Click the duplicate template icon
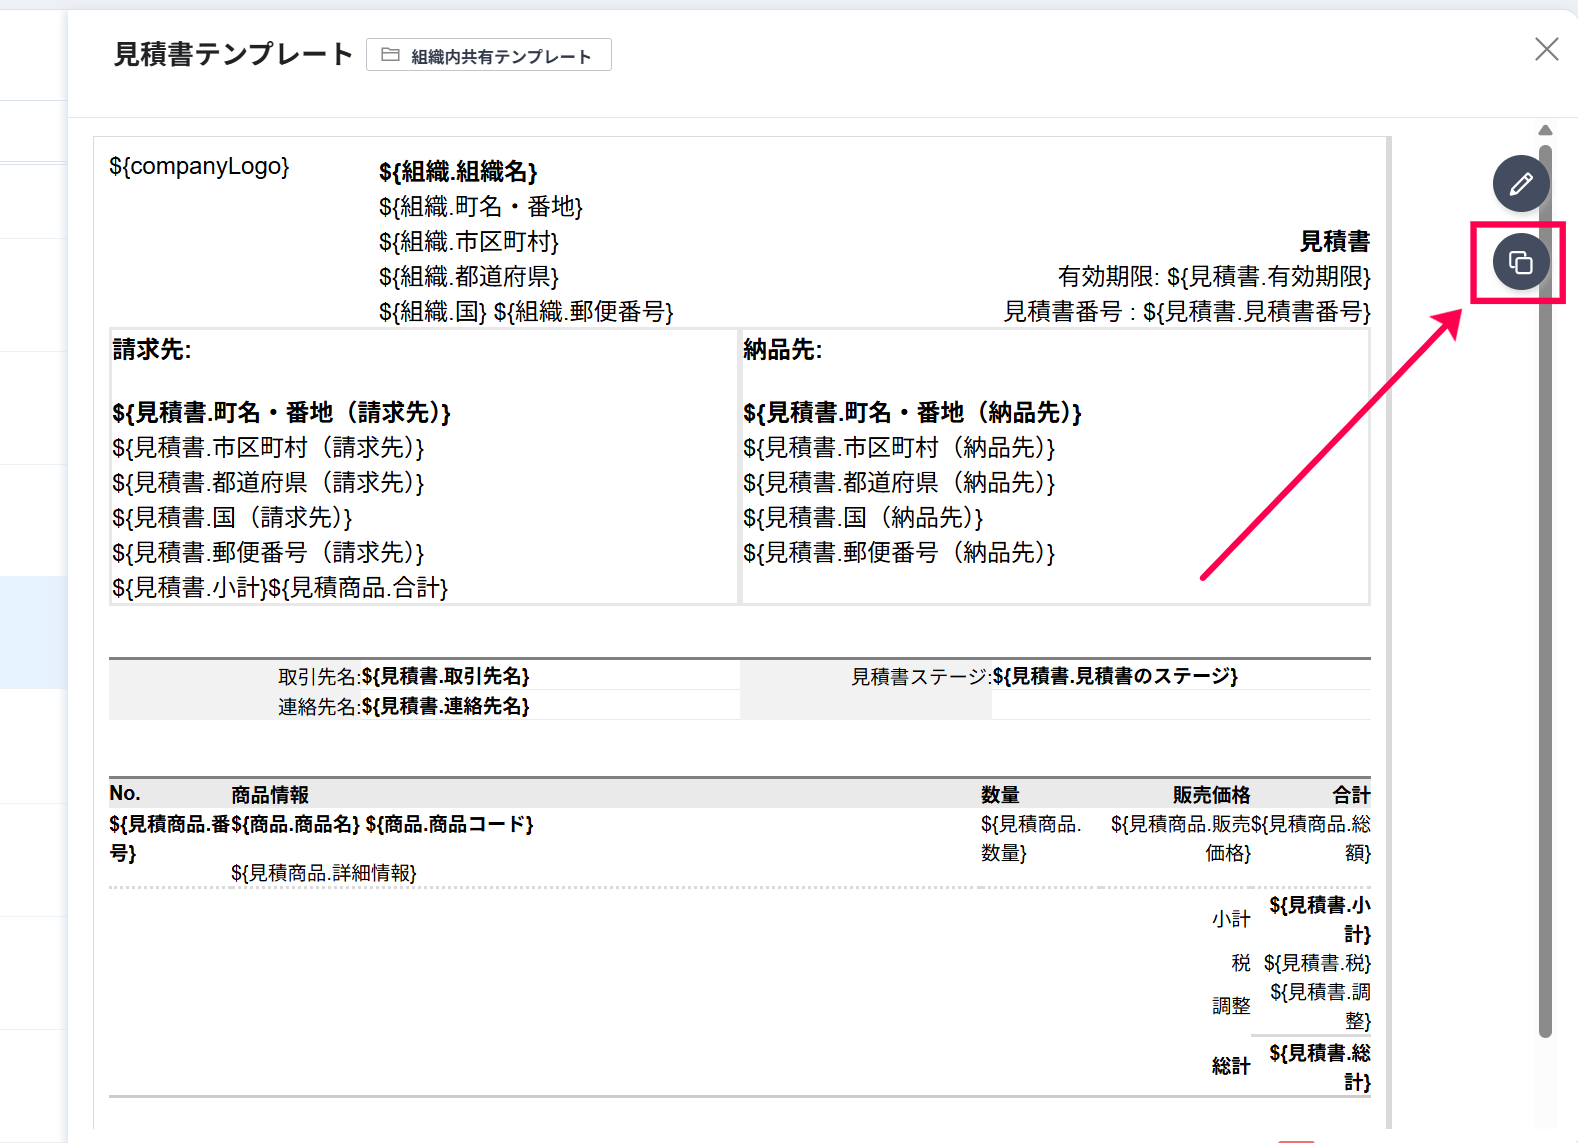 (x=1520, y=263)
